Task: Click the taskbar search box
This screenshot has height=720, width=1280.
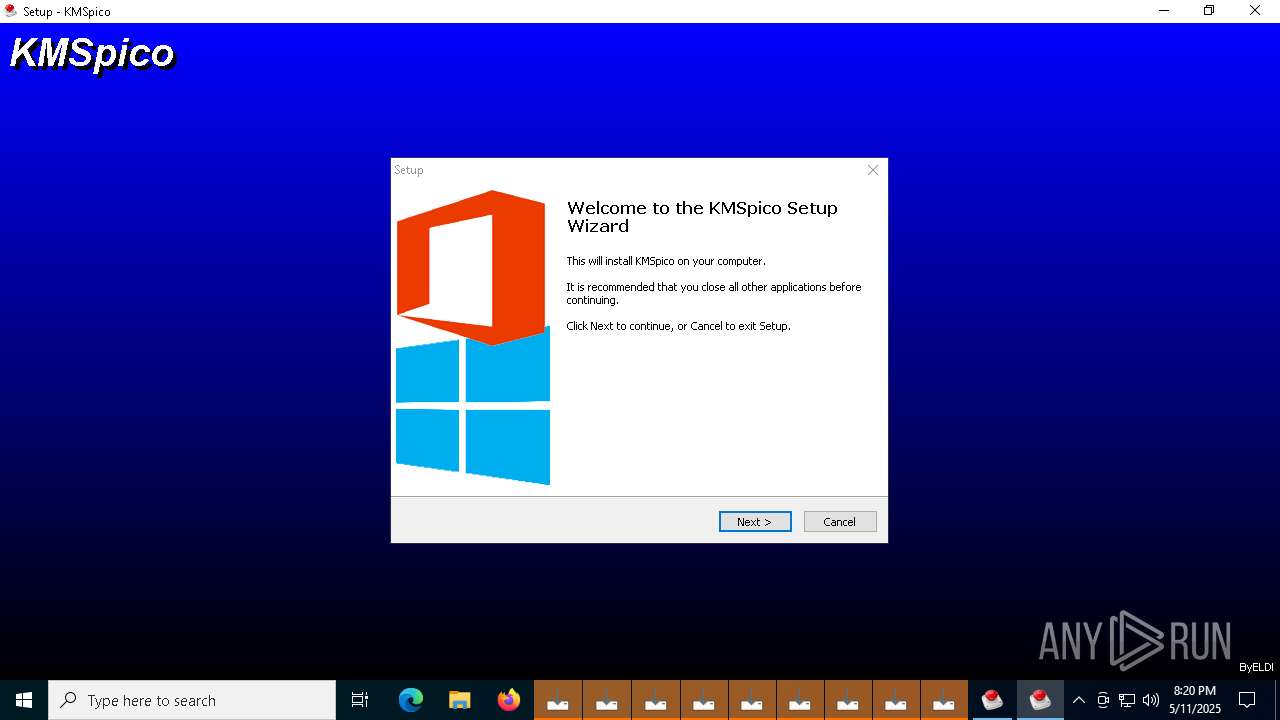Action: (192, 700)
